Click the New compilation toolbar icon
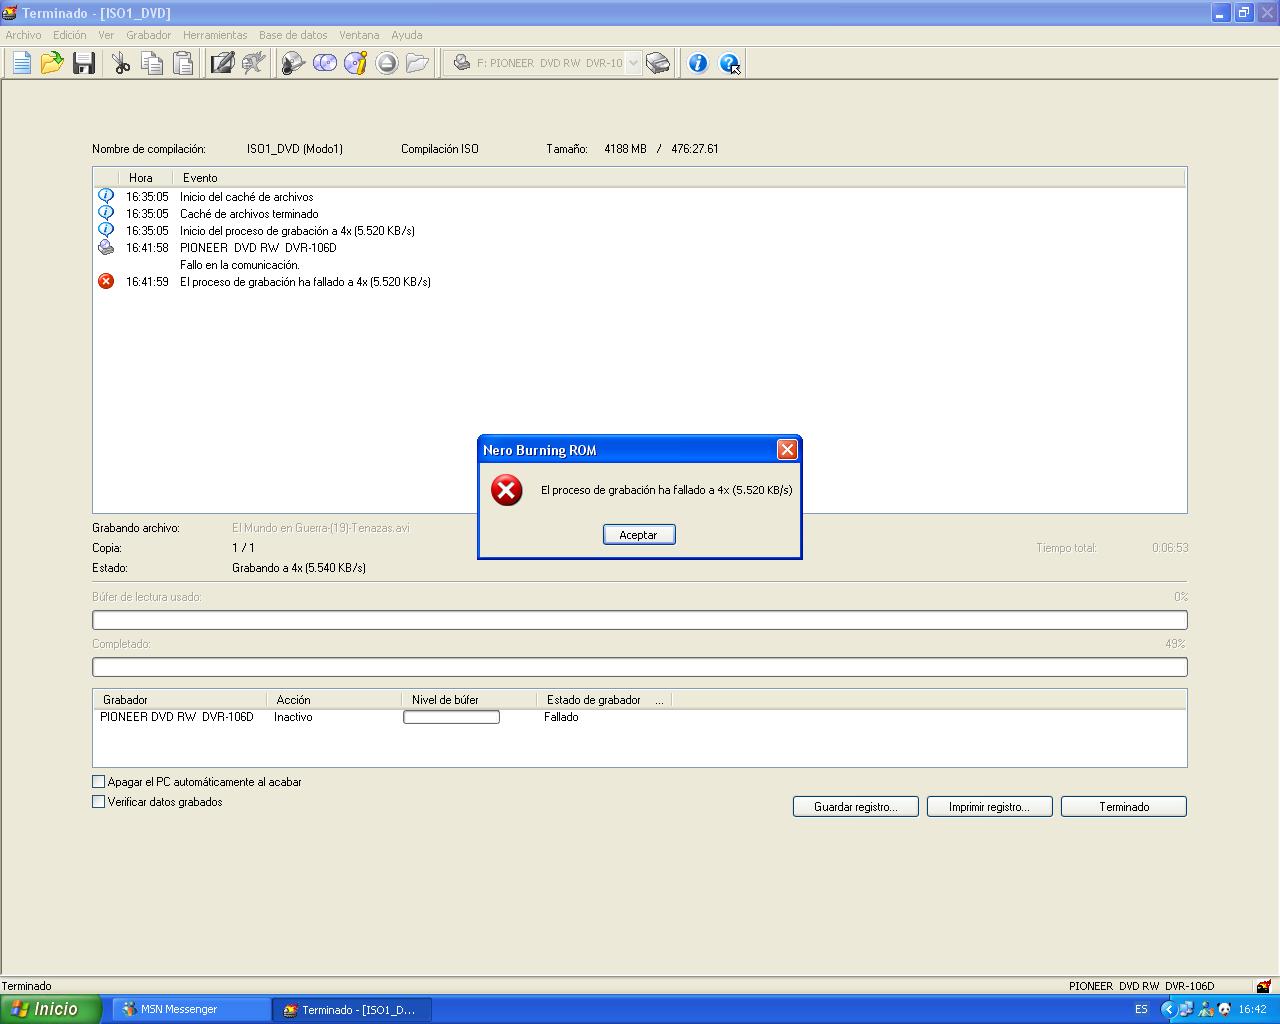The width and height of the screenshot is (1280, 1024). pos(21,63)
